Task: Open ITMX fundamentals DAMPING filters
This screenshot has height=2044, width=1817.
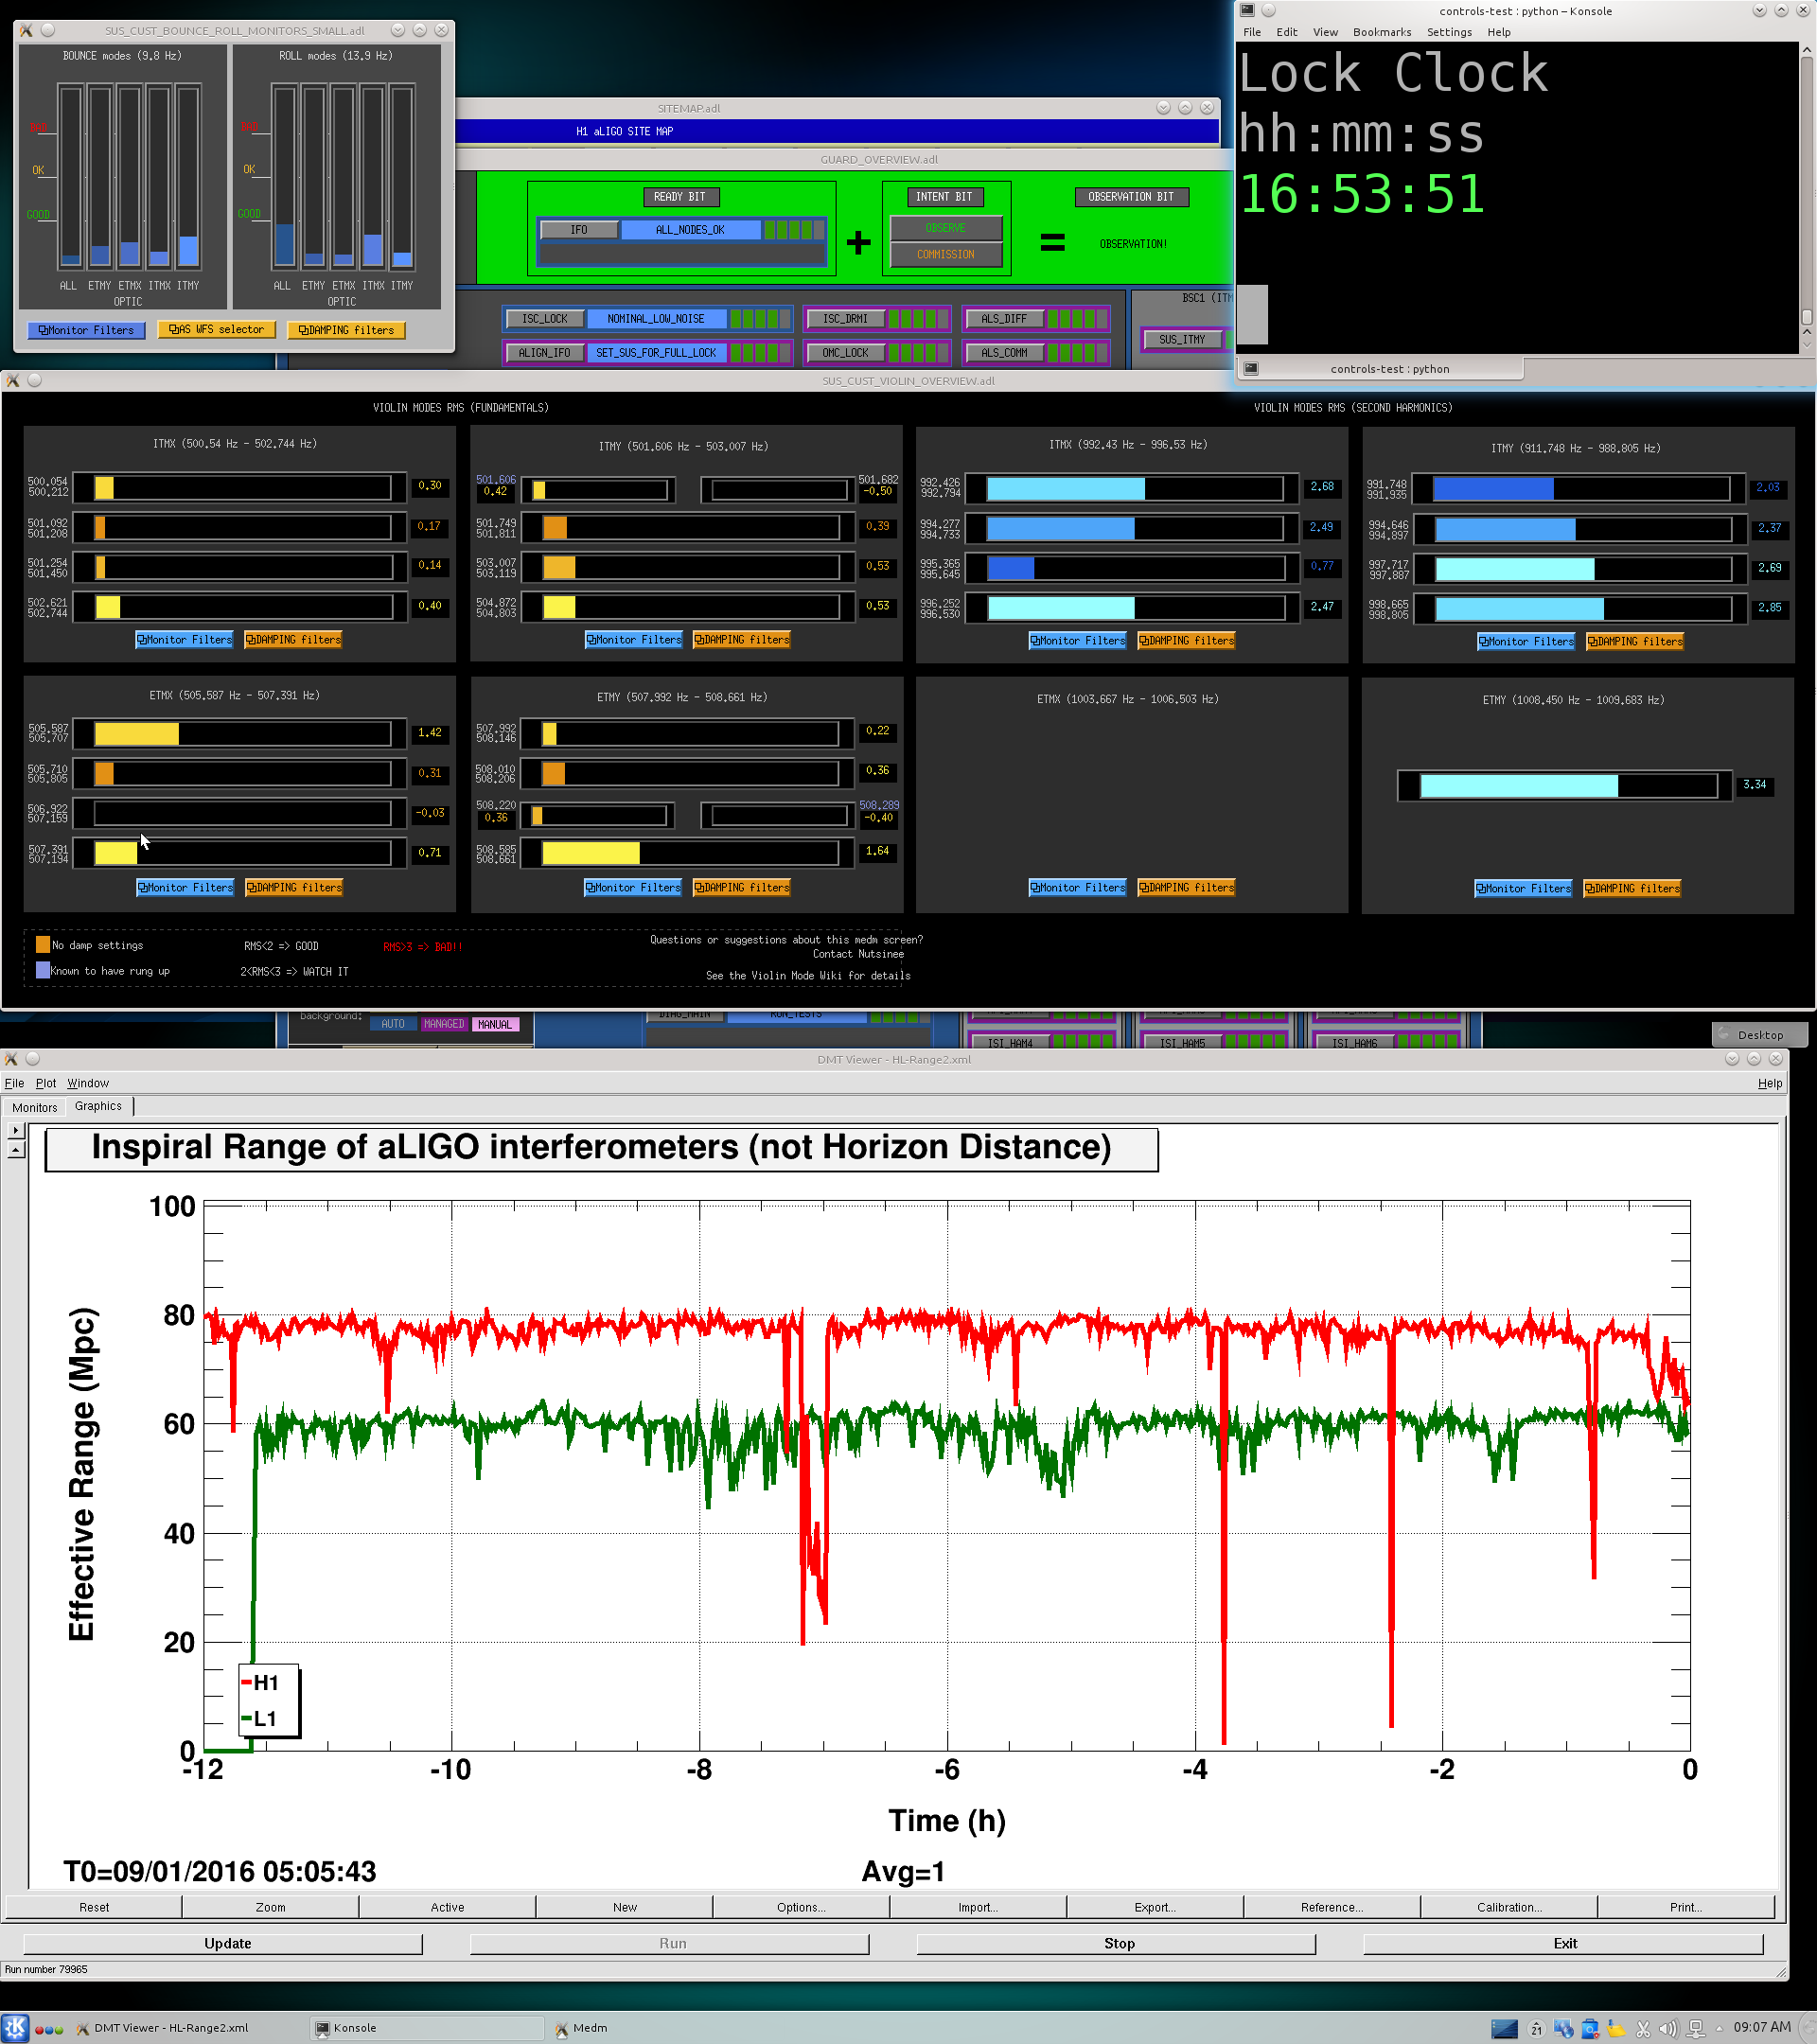Action: pyautogui.click(x=294, y=640)
